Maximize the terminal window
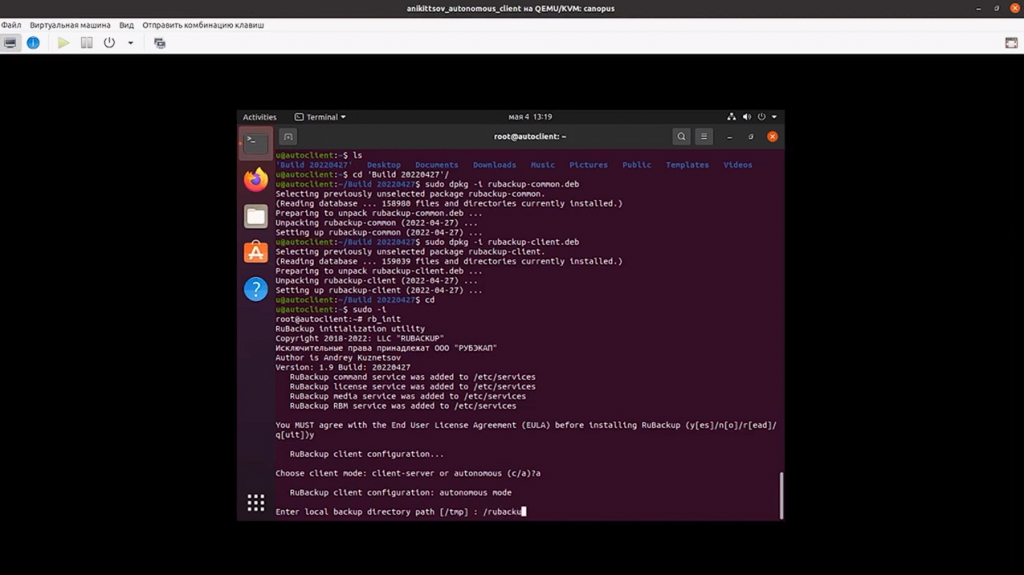 750,137
